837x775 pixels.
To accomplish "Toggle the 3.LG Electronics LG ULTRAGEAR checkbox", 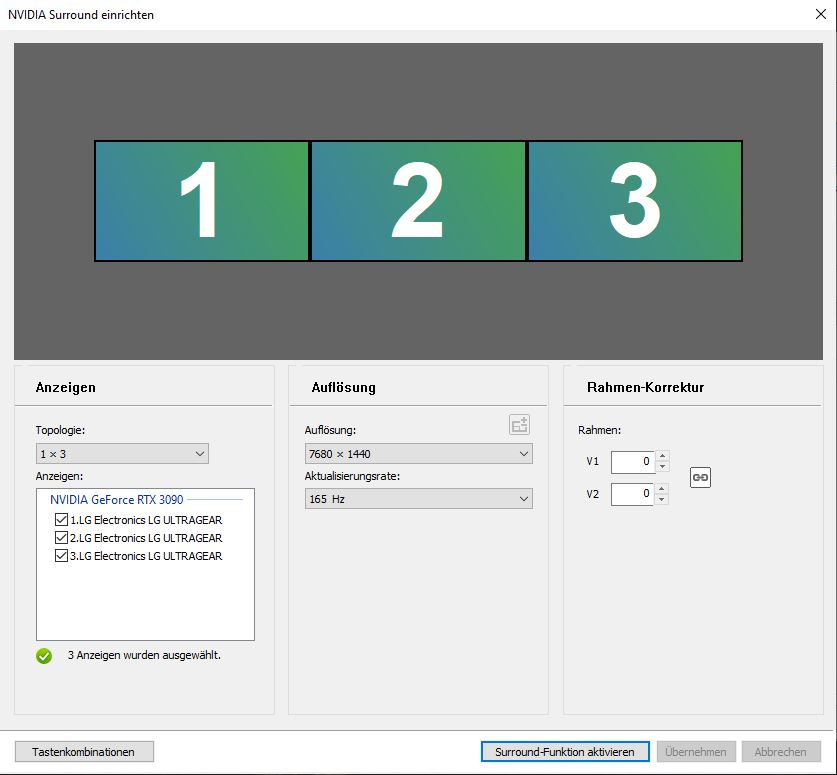I will point(61,556).
